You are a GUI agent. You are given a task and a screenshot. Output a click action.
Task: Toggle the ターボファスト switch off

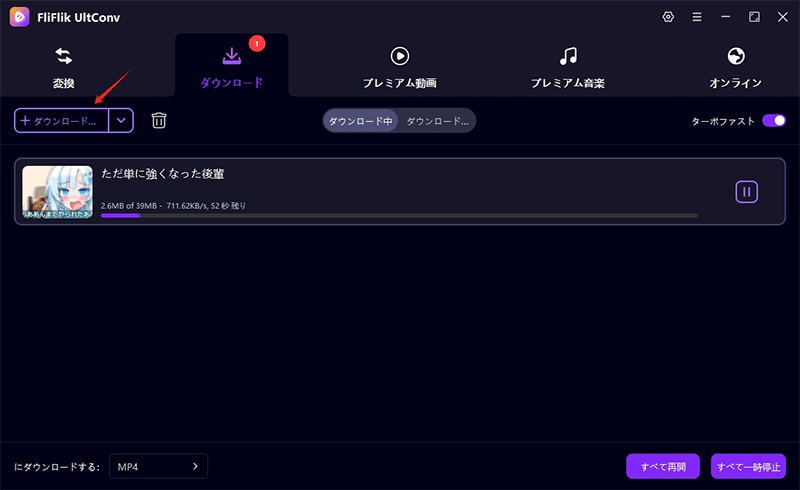(773, 120)
